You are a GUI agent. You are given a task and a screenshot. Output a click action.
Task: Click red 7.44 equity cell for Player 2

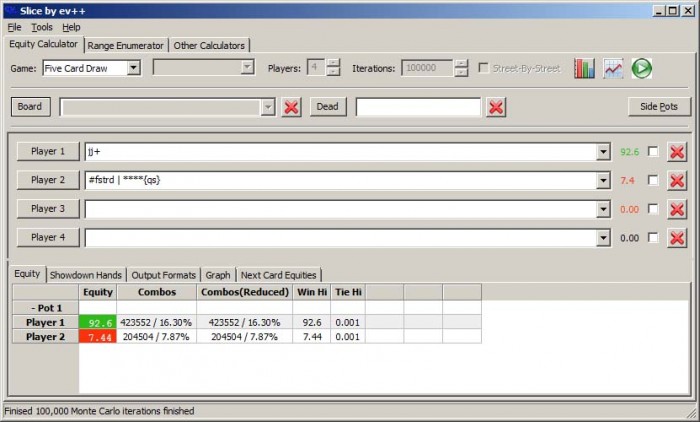pyautogui.click(x=98, y=337)
